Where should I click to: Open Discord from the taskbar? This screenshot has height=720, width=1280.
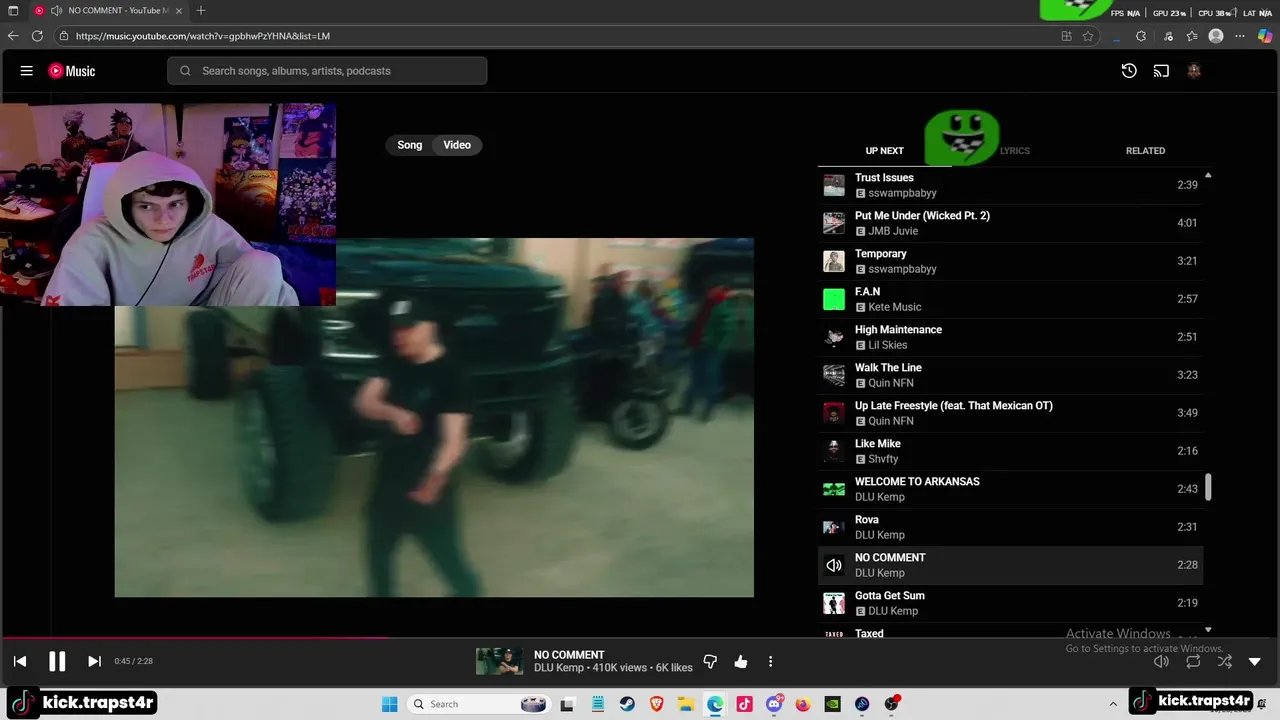tap(774, 704)
